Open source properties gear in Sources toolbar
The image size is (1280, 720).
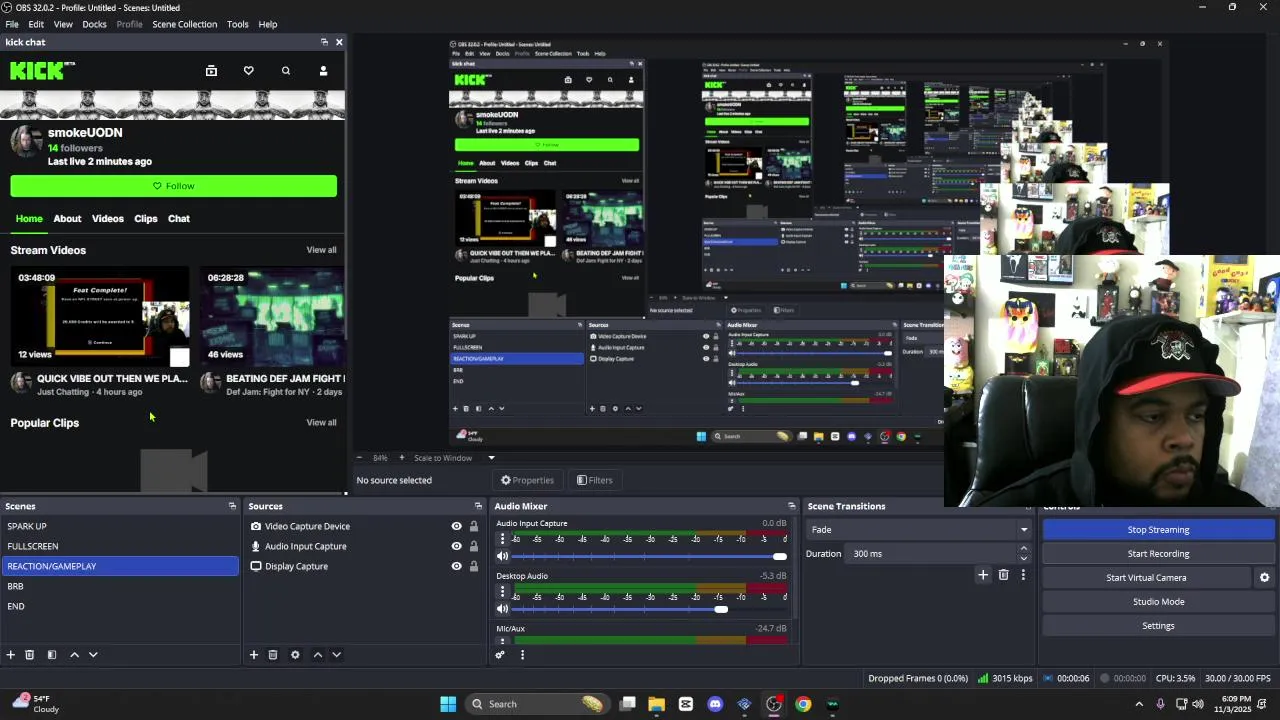(x=295, y=655)
